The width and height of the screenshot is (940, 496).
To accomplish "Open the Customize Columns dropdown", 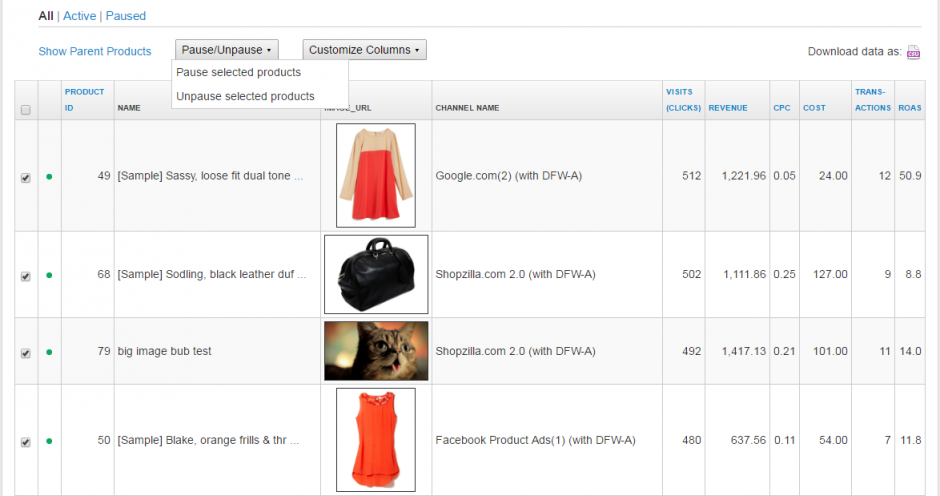I will (364, 50).
